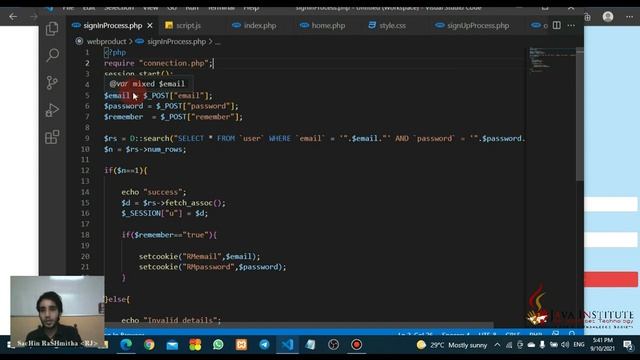Open the Windows notification center icon

point(628,345)
